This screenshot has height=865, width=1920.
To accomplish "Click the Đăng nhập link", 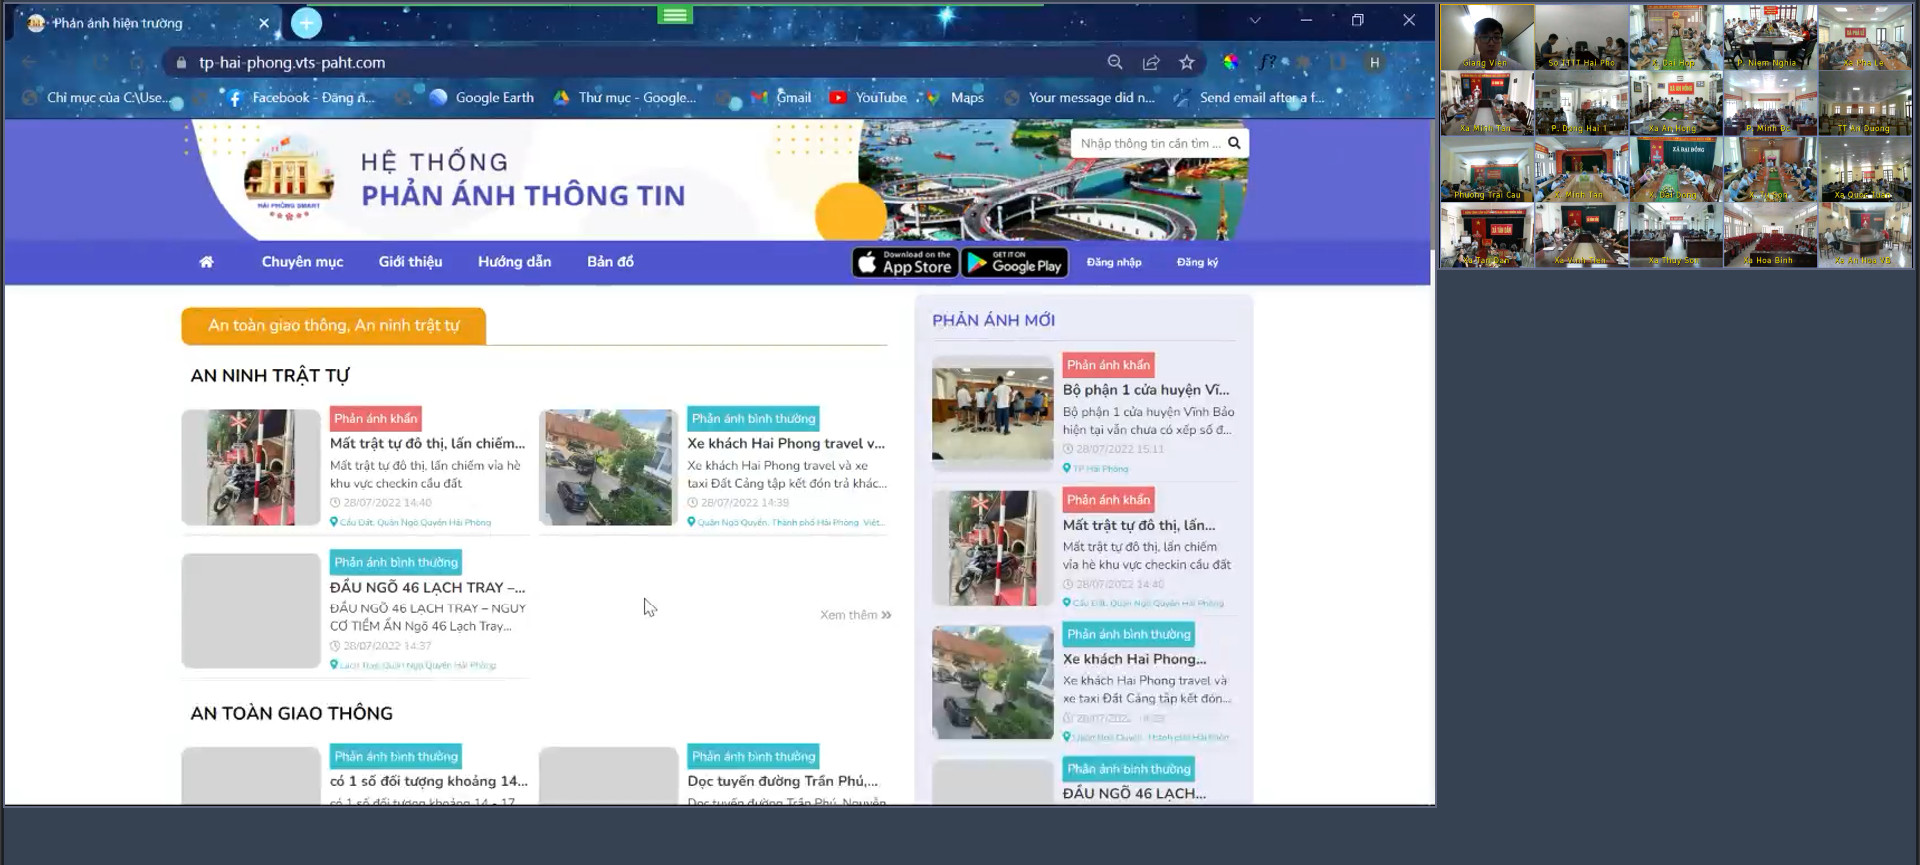I will coord(1114,262).
